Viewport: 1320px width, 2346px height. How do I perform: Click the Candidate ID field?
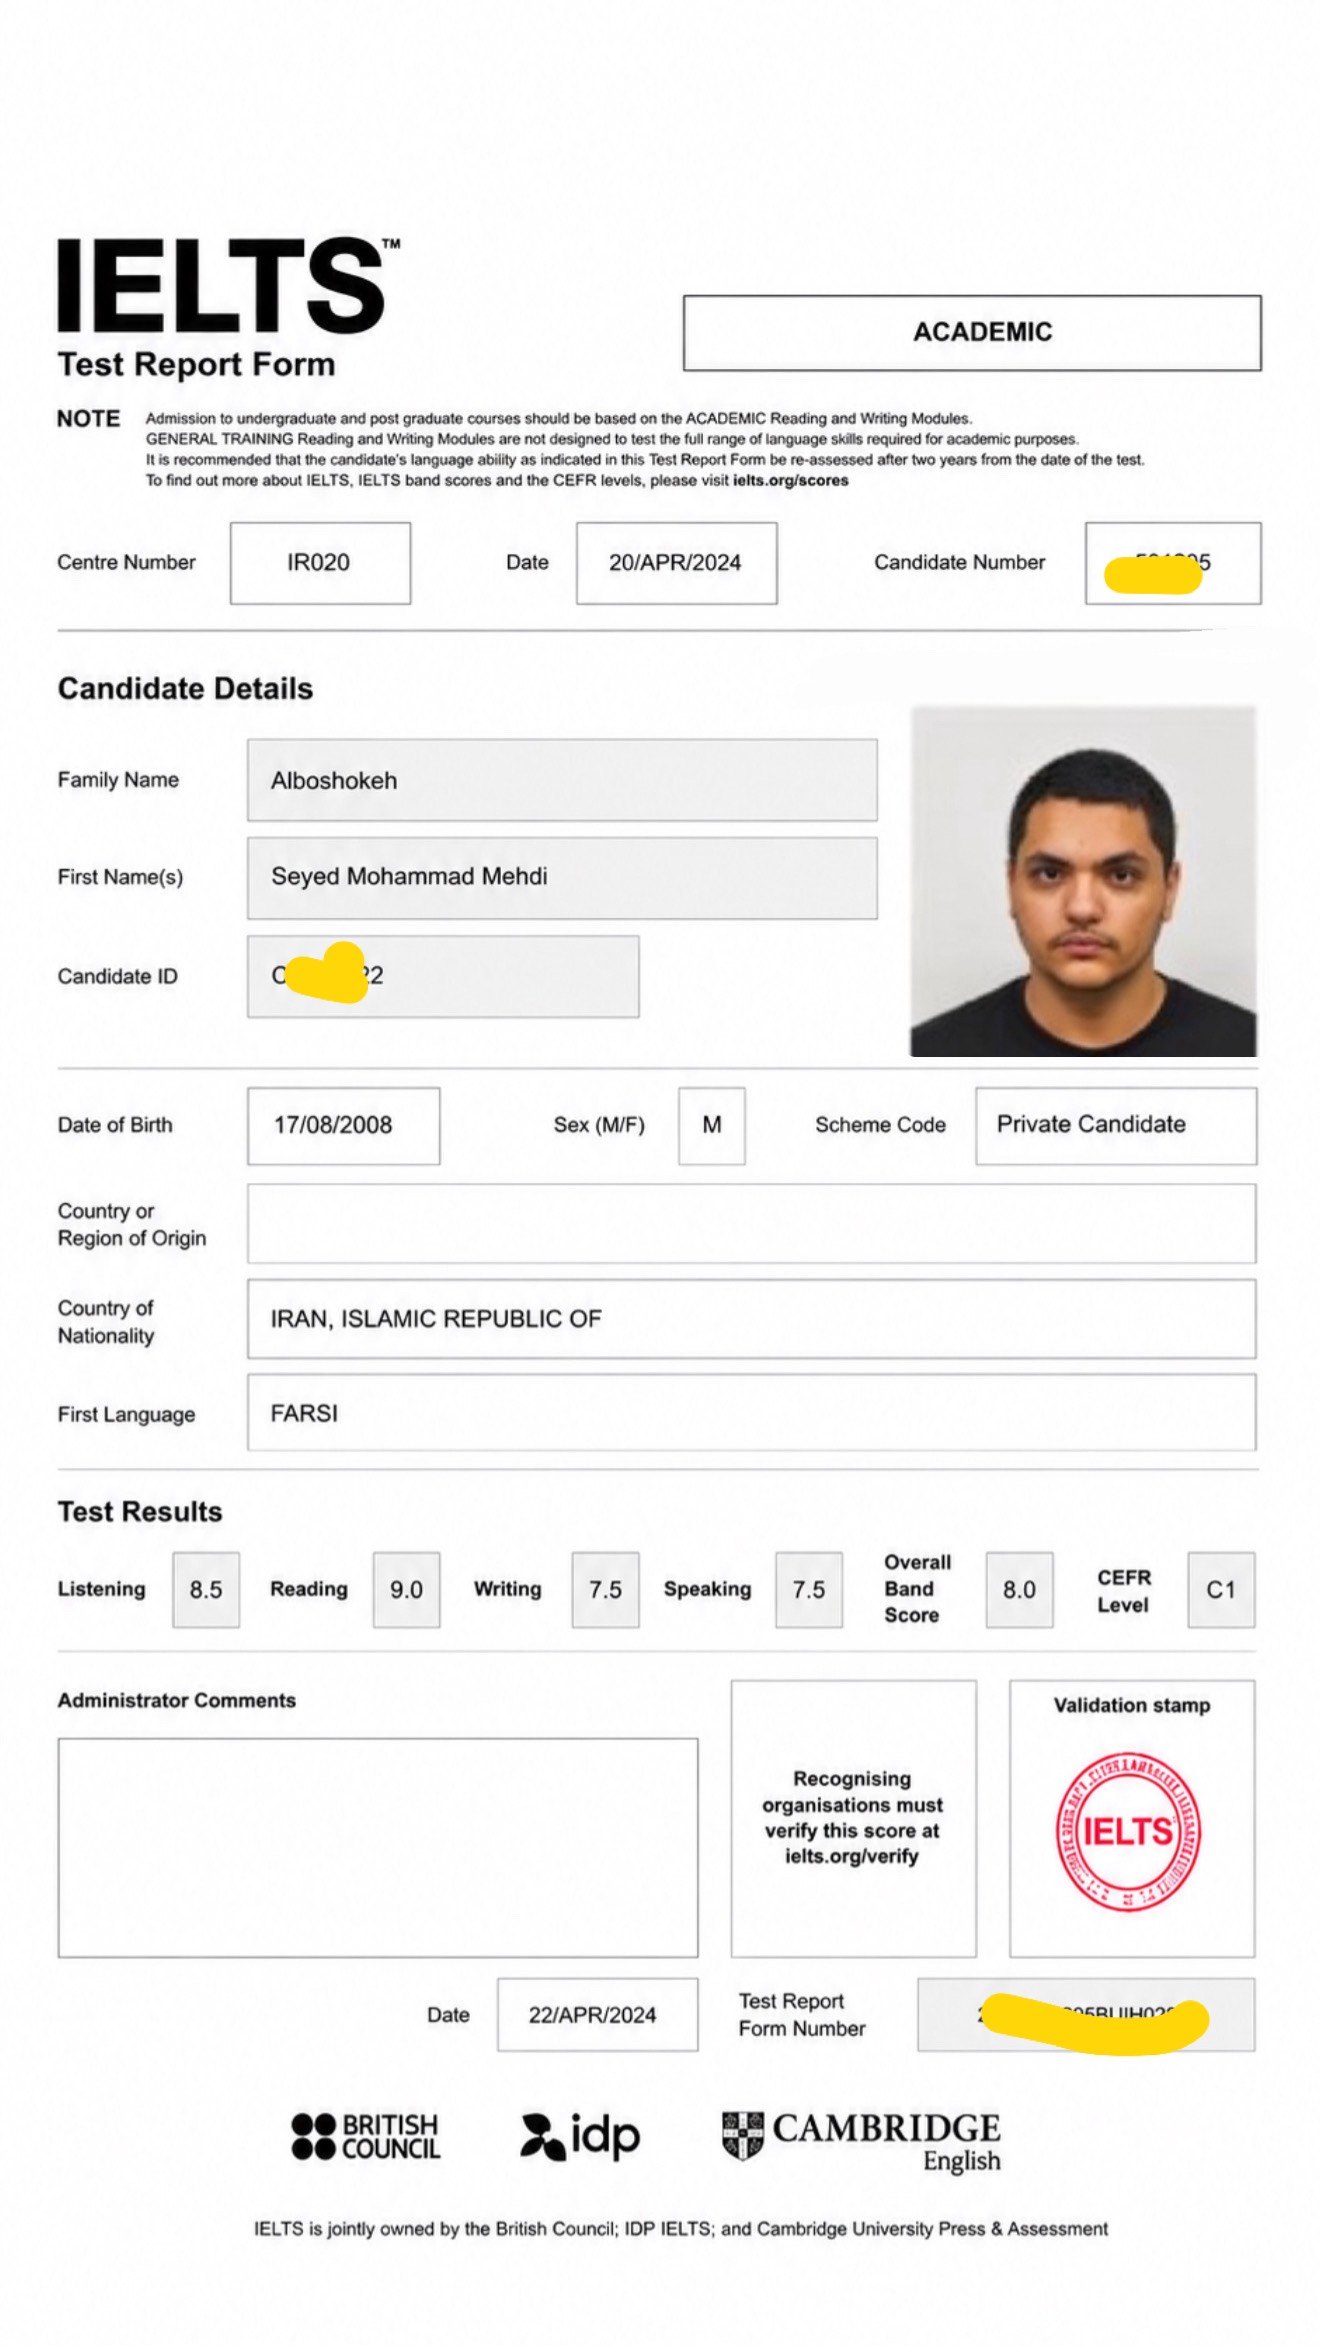click(x=443, y=977)
